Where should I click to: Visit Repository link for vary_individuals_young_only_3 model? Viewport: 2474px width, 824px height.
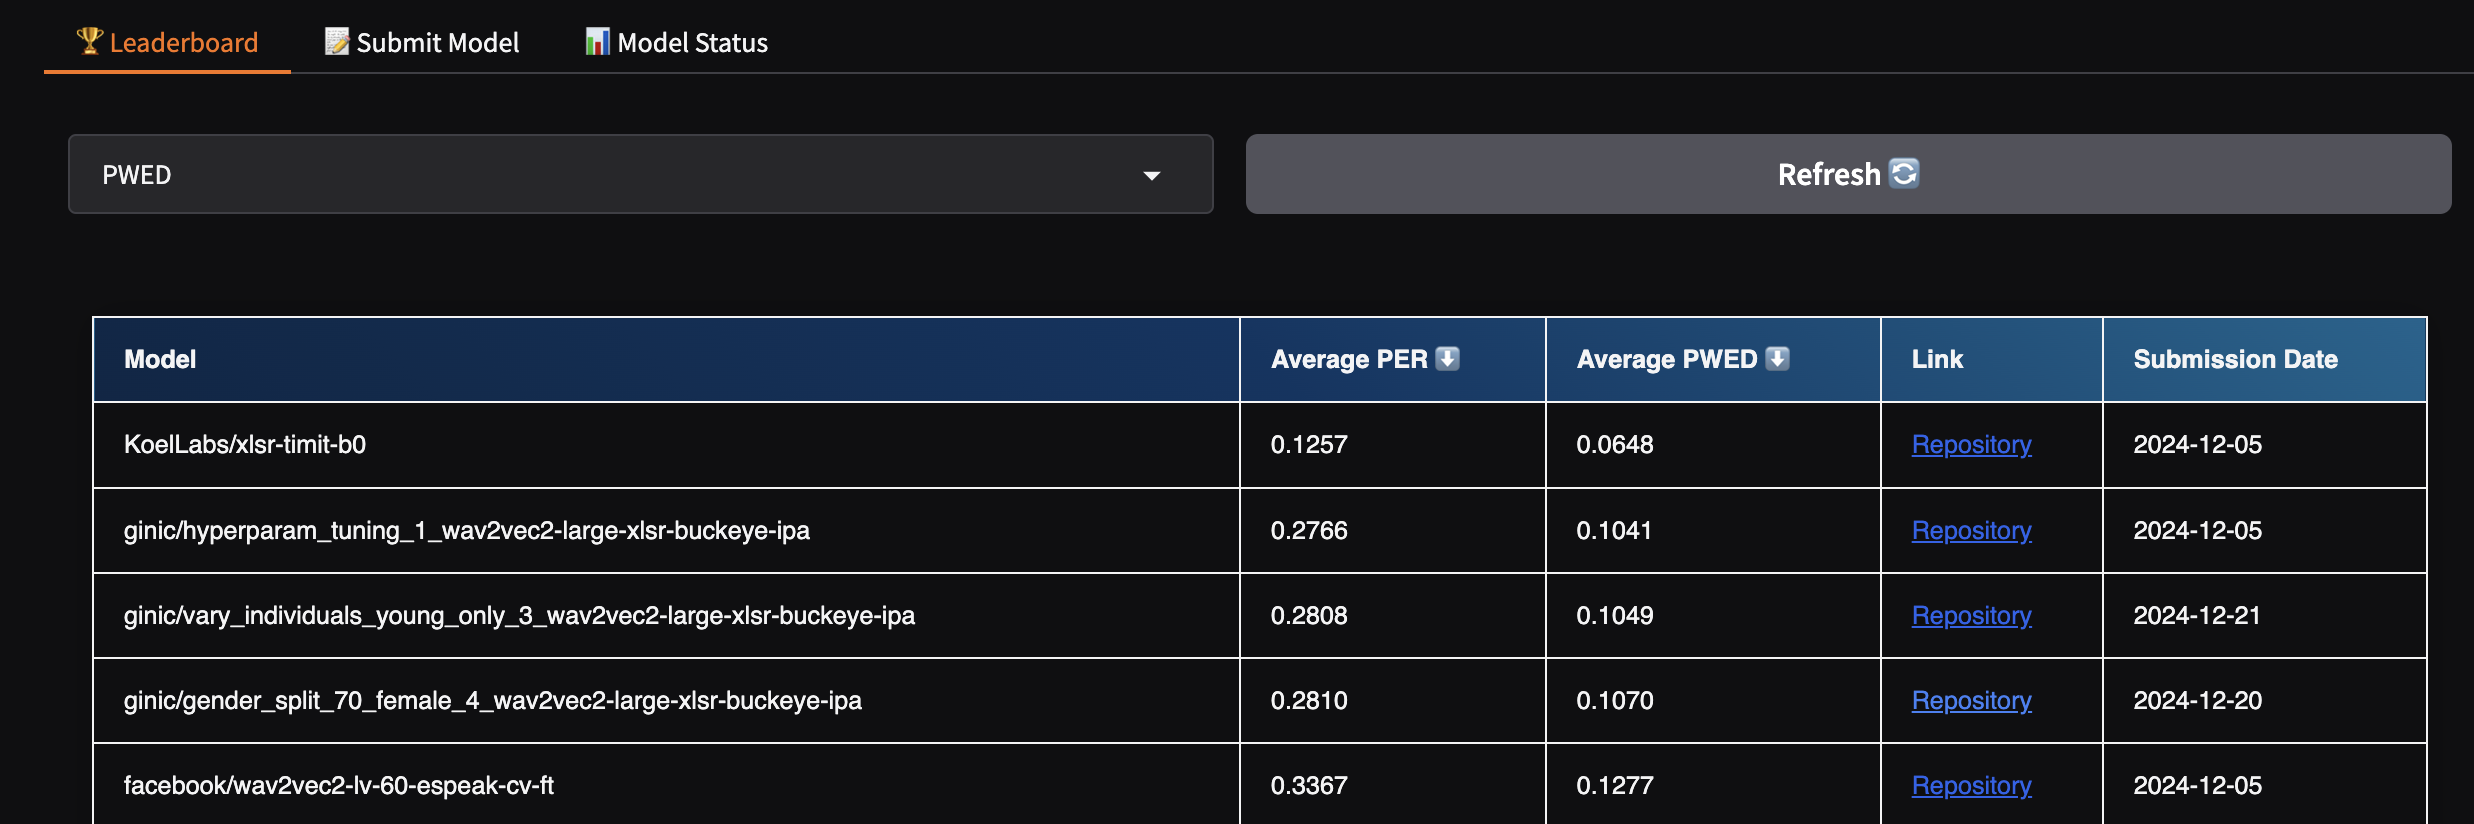tap(1971, 615)
